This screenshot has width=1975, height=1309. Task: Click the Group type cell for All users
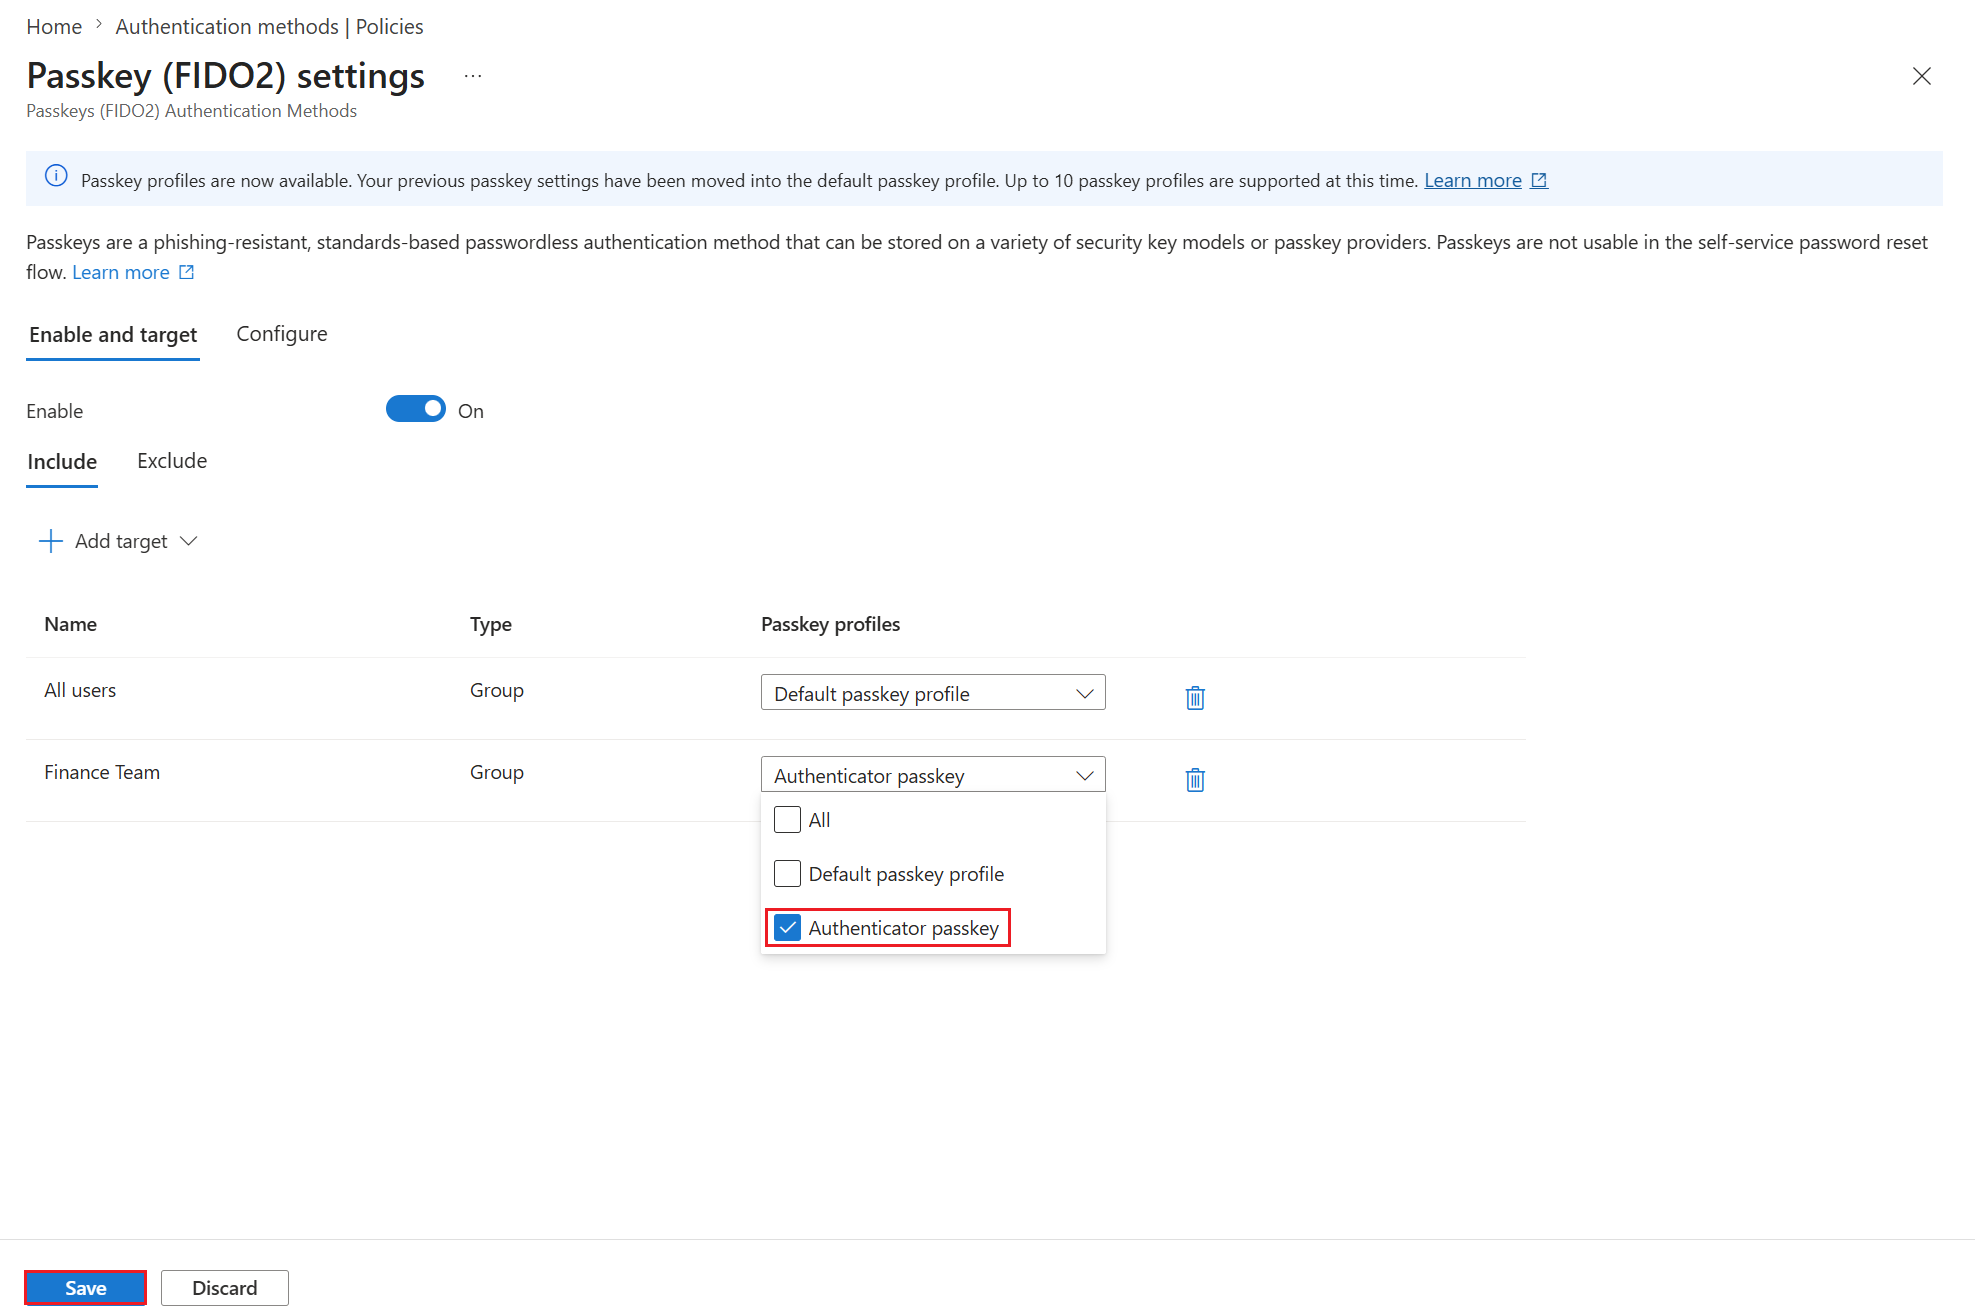497,690
